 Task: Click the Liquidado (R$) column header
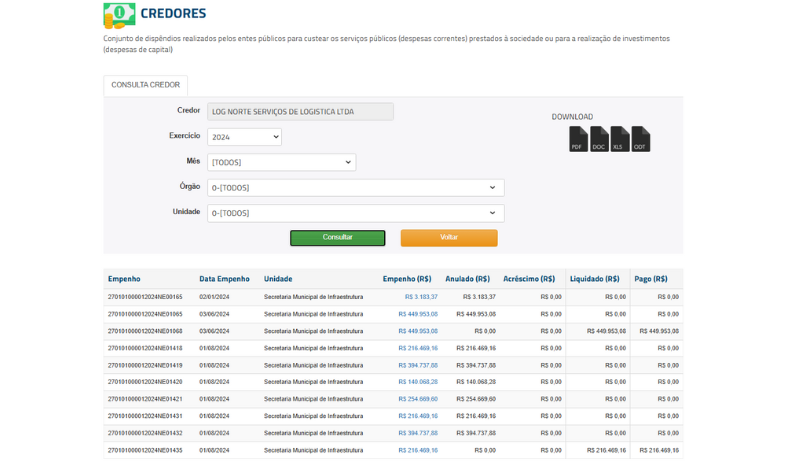point(594,279)
